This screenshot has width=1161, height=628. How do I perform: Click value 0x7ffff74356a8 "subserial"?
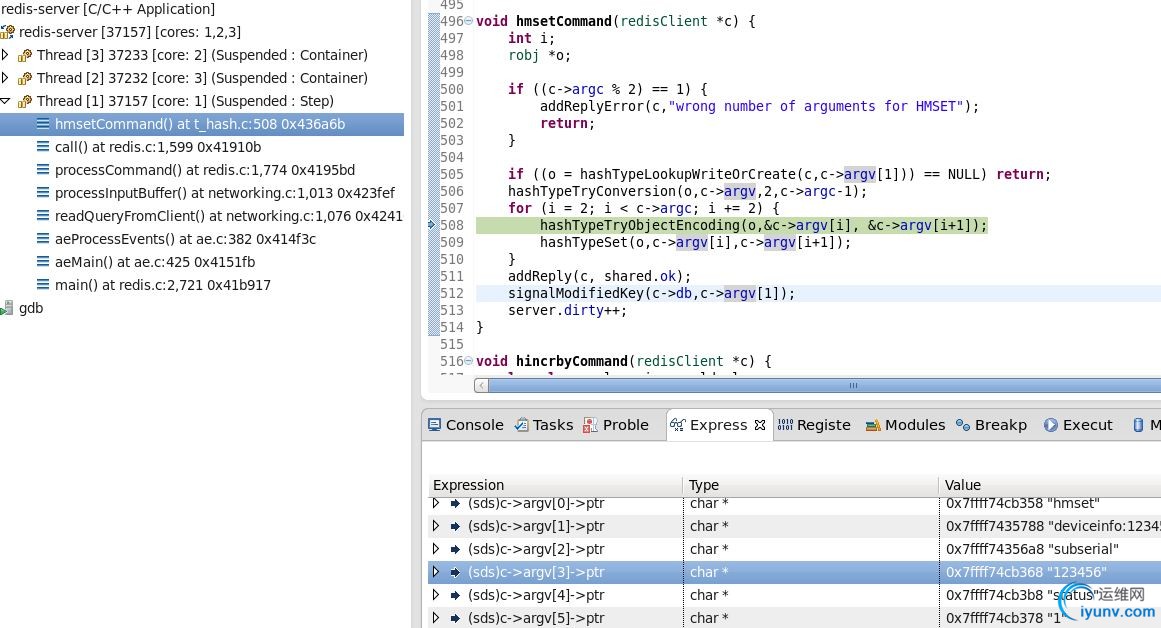tap(1032, 549)
